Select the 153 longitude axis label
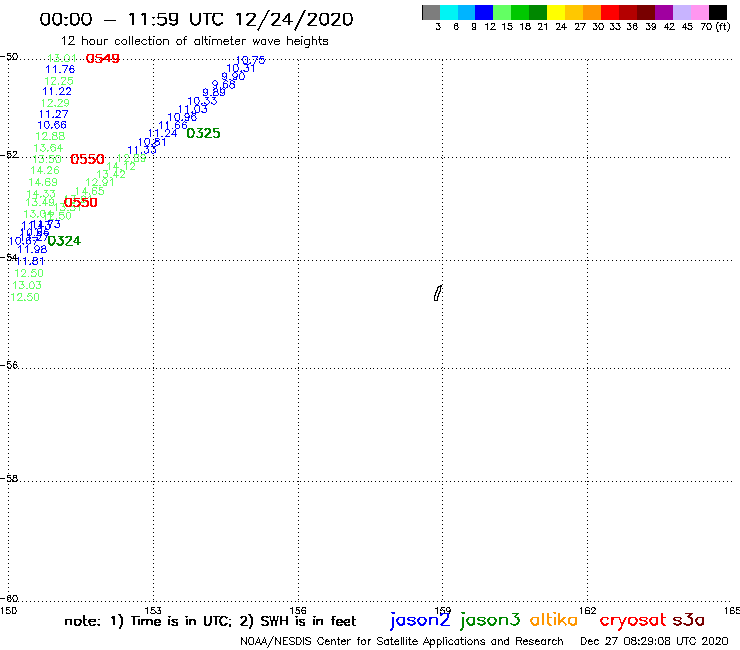This screenshot has width=740, height=650. (153, 611)
